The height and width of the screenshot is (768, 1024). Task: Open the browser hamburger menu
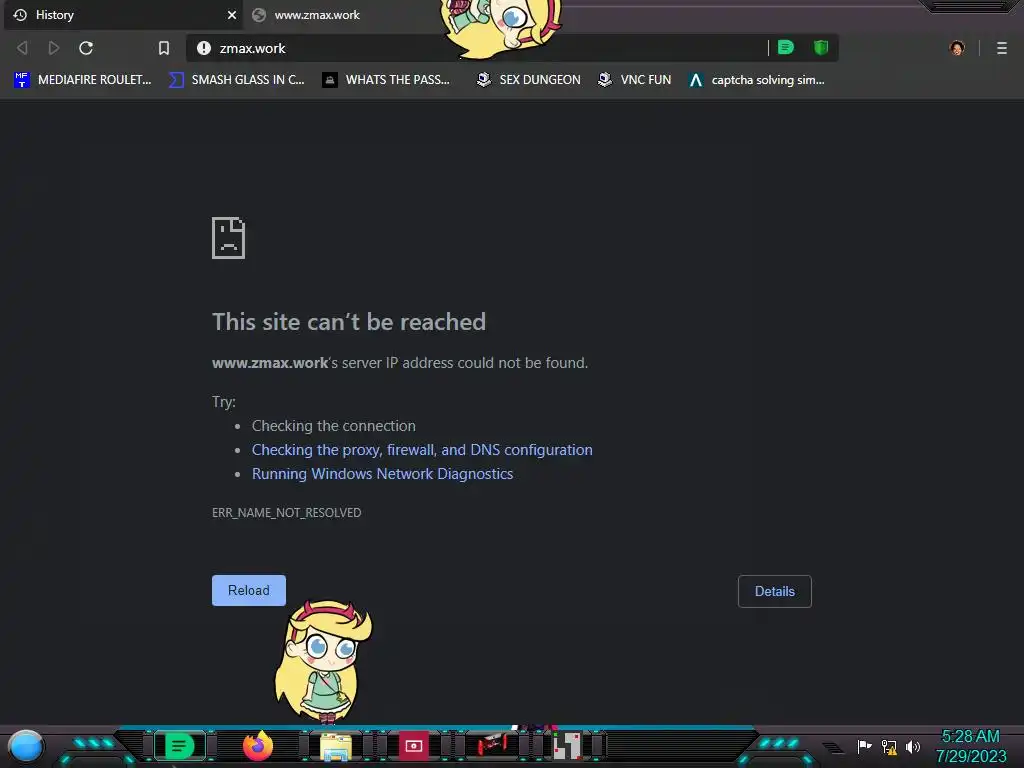click(x=1002, y=48)
